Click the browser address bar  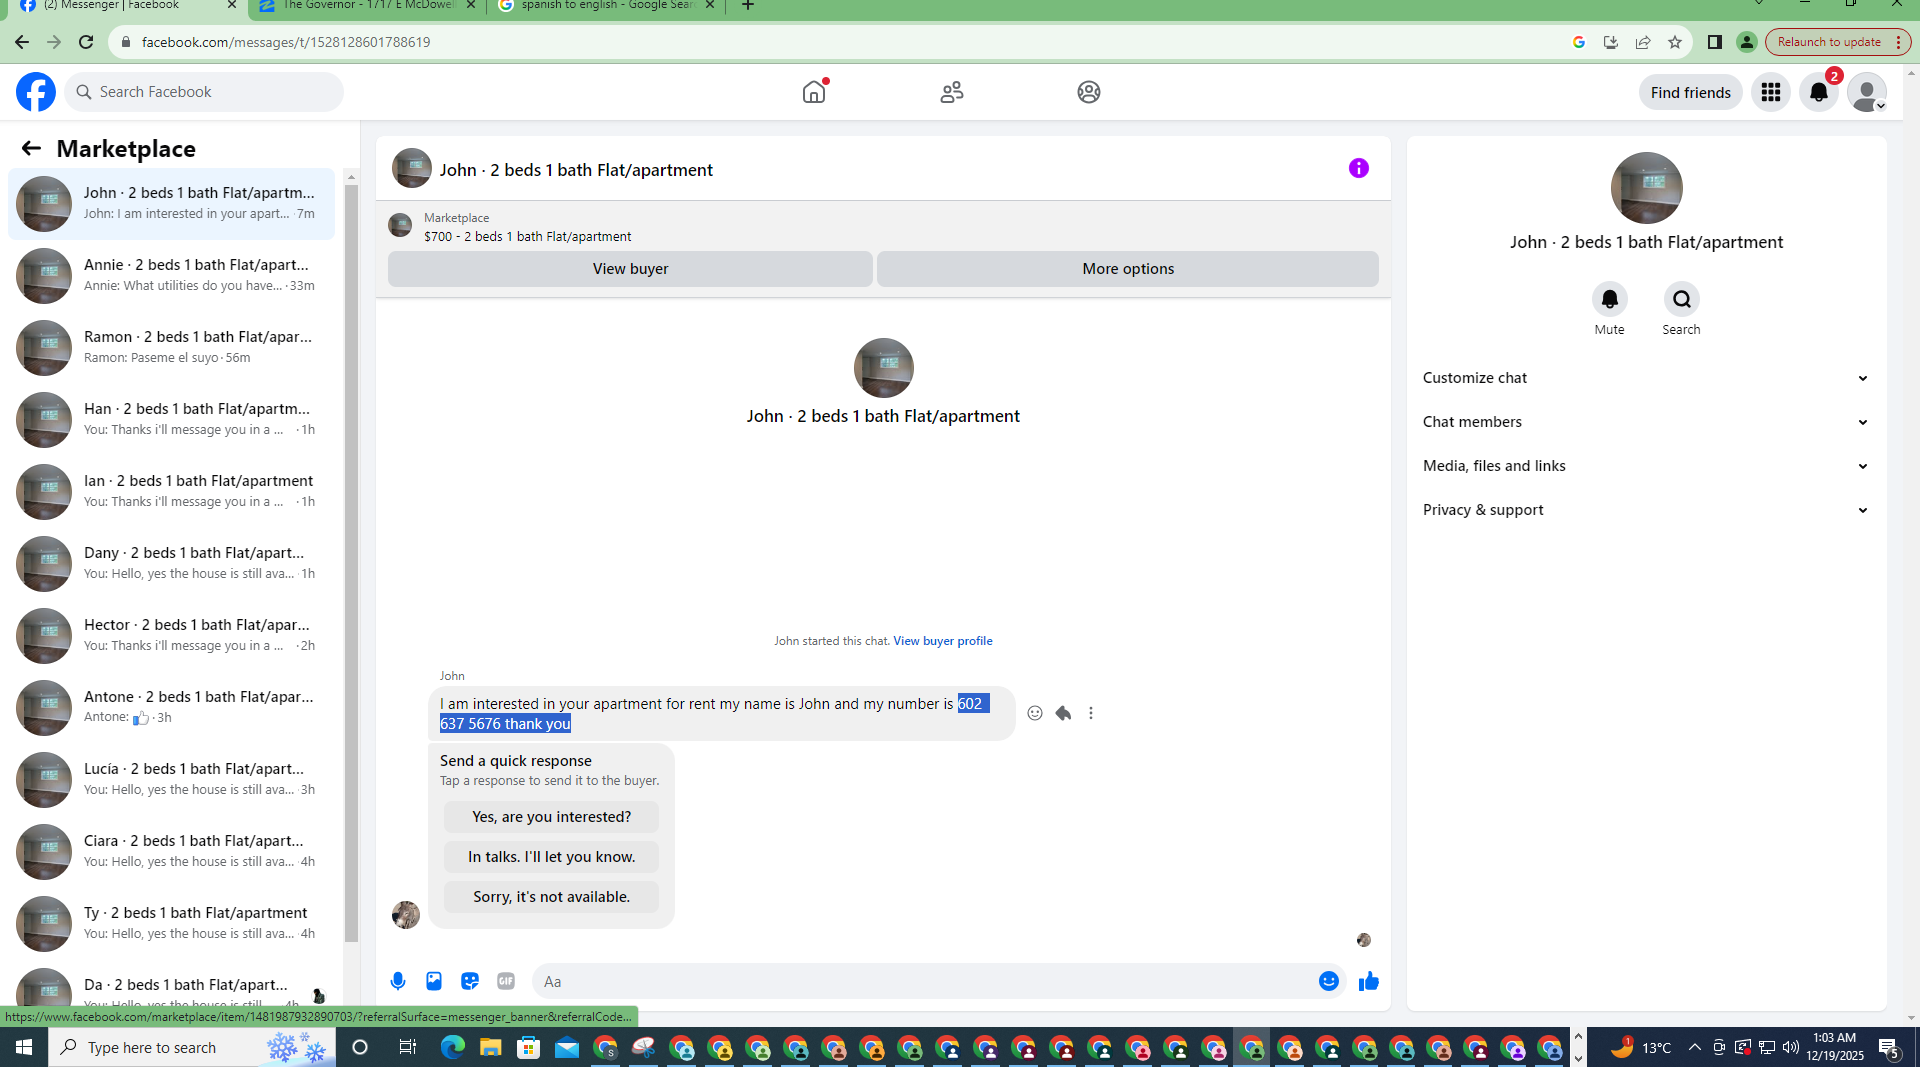coord(840,42)
